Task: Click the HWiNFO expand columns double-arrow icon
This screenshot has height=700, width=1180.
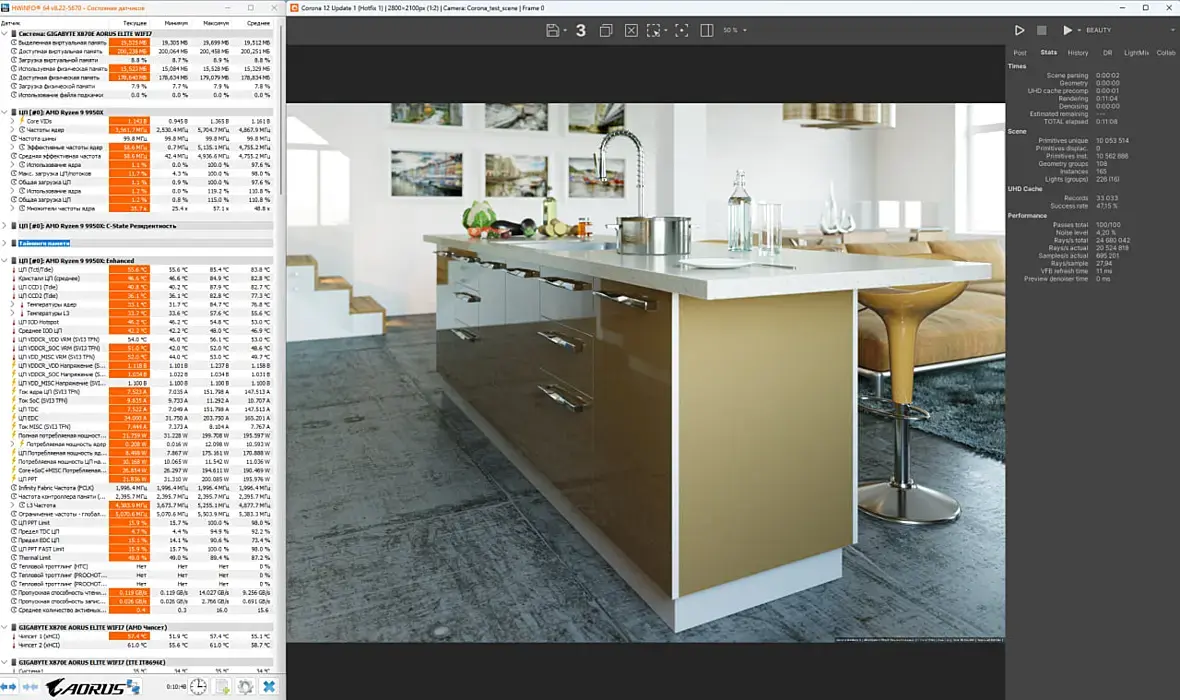Action: 8,686
